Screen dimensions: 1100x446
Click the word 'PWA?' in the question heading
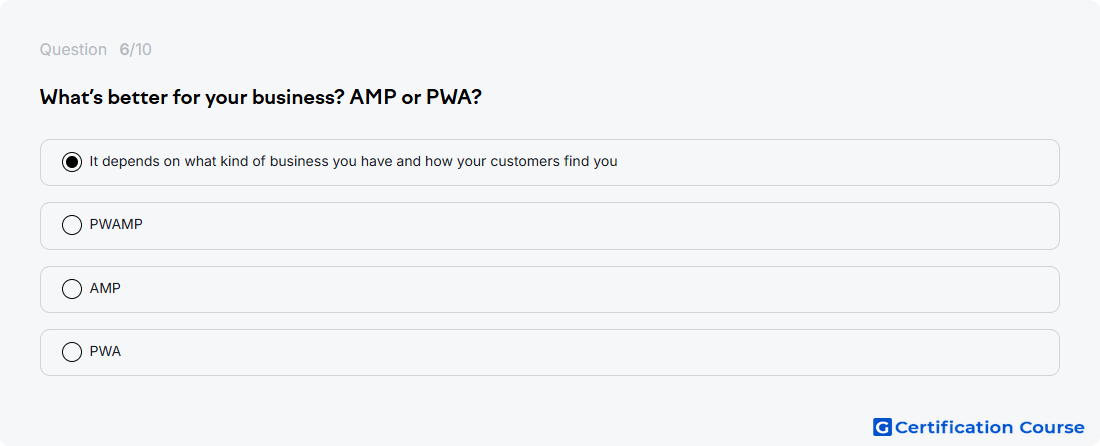(x=454, y=97)
